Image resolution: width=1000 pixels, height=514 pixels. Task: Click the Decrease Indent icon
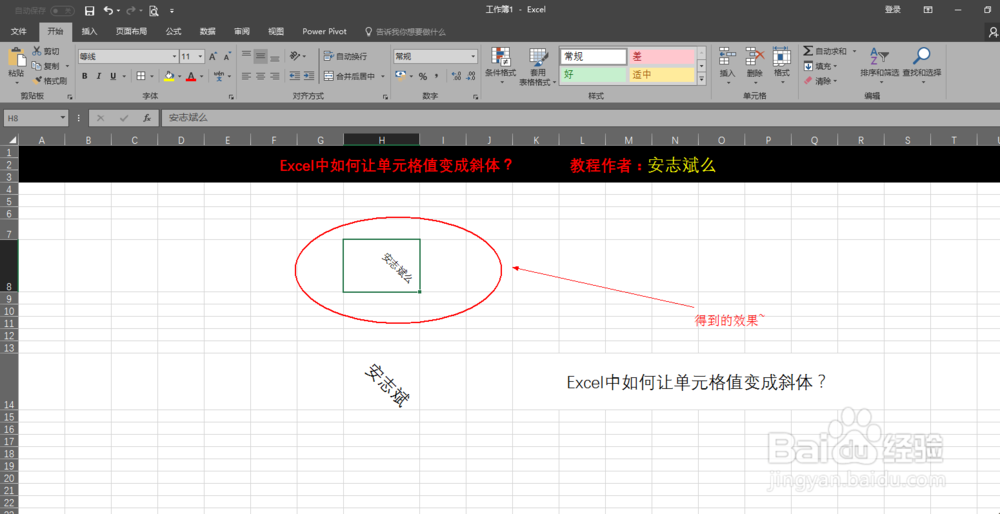point(295,76)
